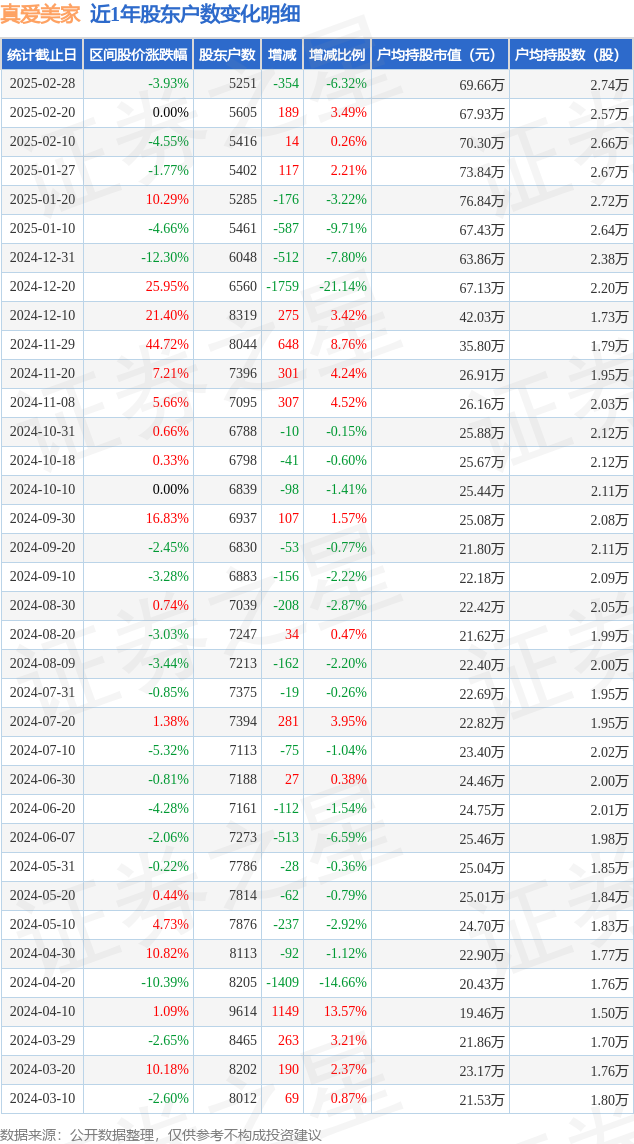634x1144 pixels.
Task: Click the 真爱美家 stock name title
Action: click(41, 15)
